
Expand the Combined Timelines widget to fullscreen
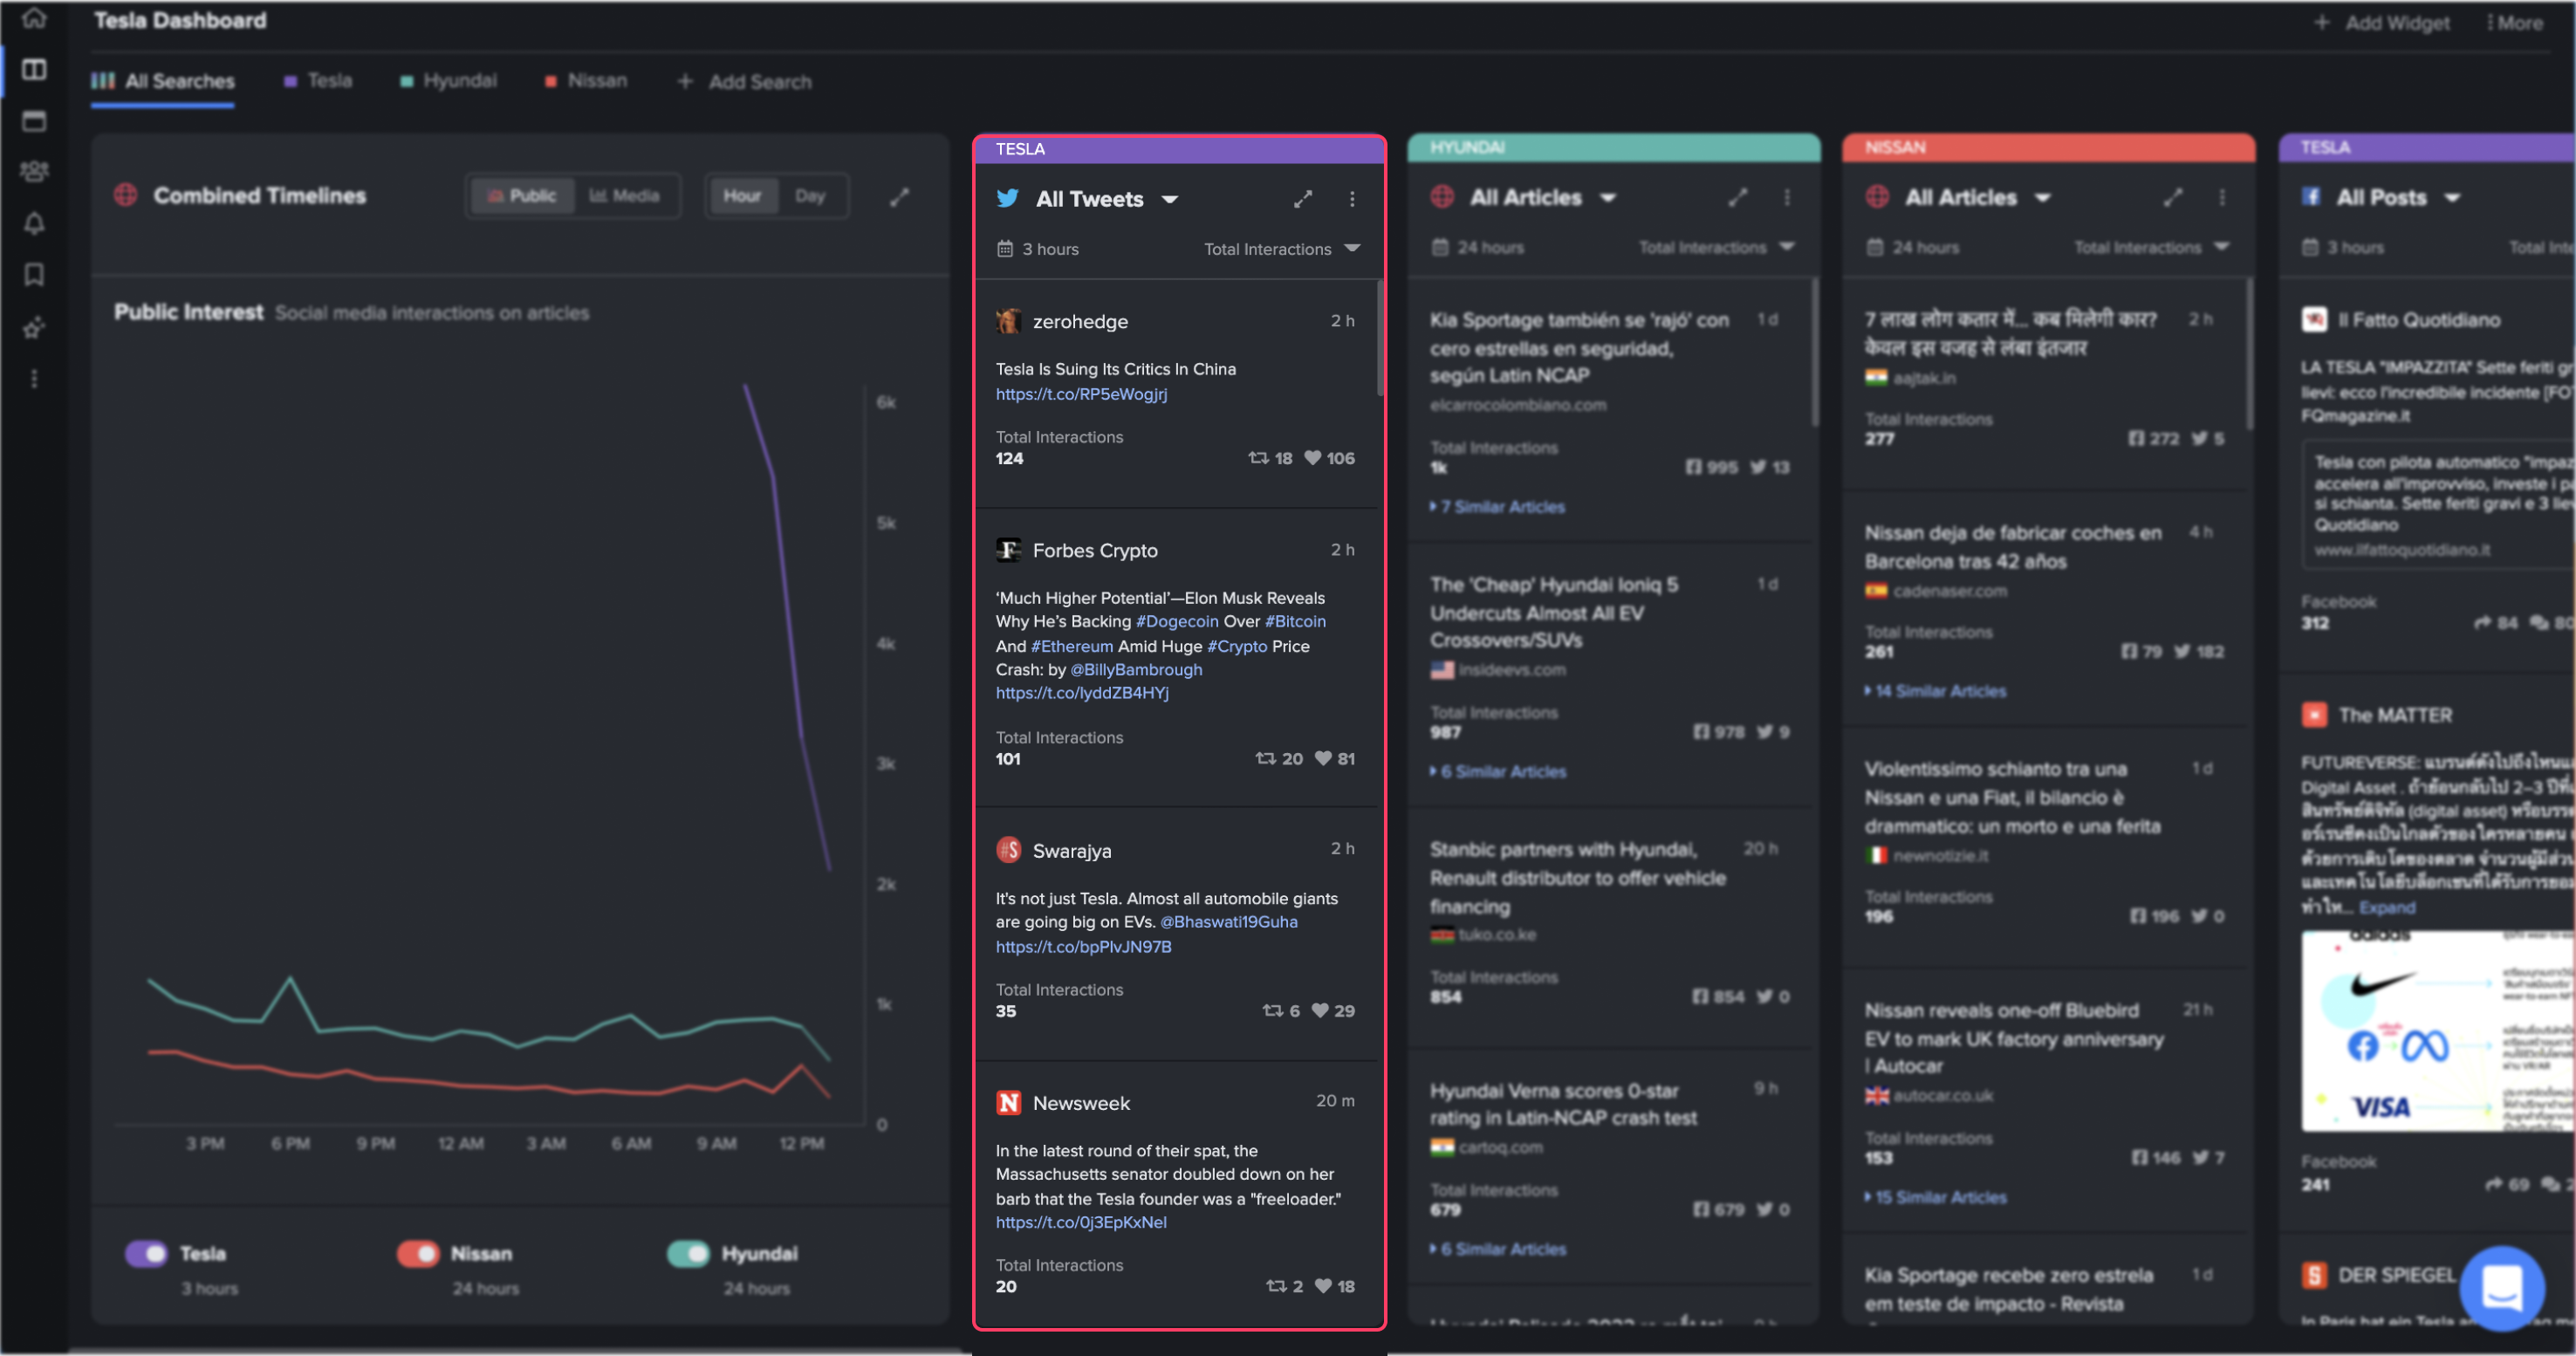click(x=900, y=197)
